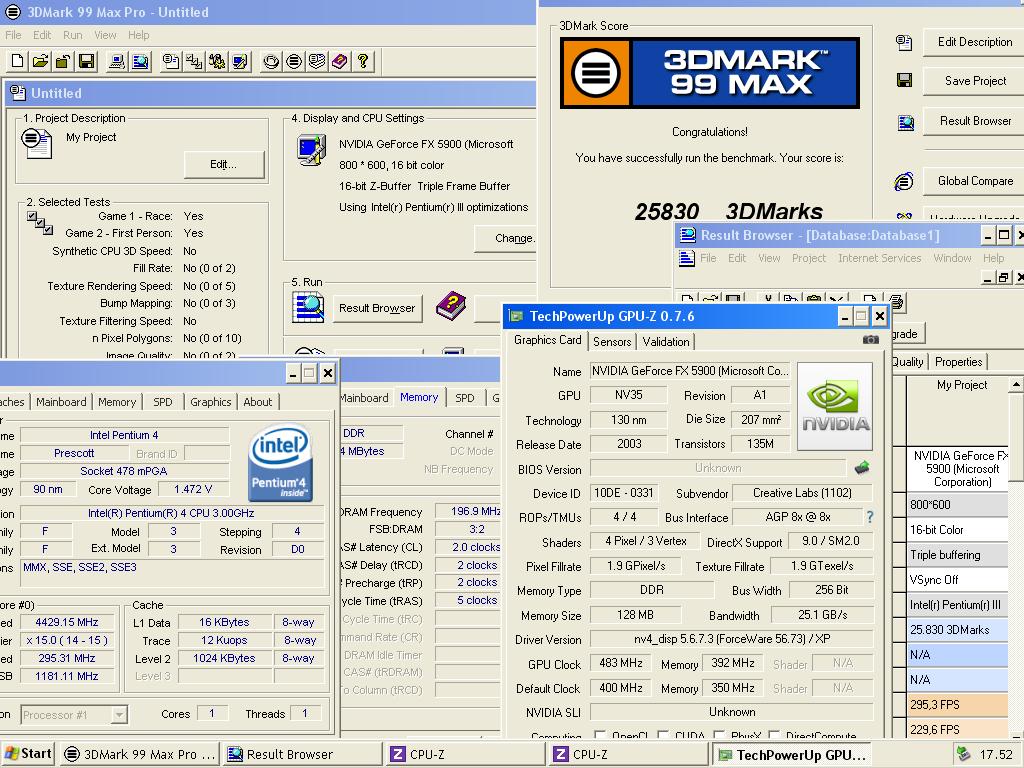Click the Edit... button in Project Description
The image size is (1024, 768).
click(223, 165)
